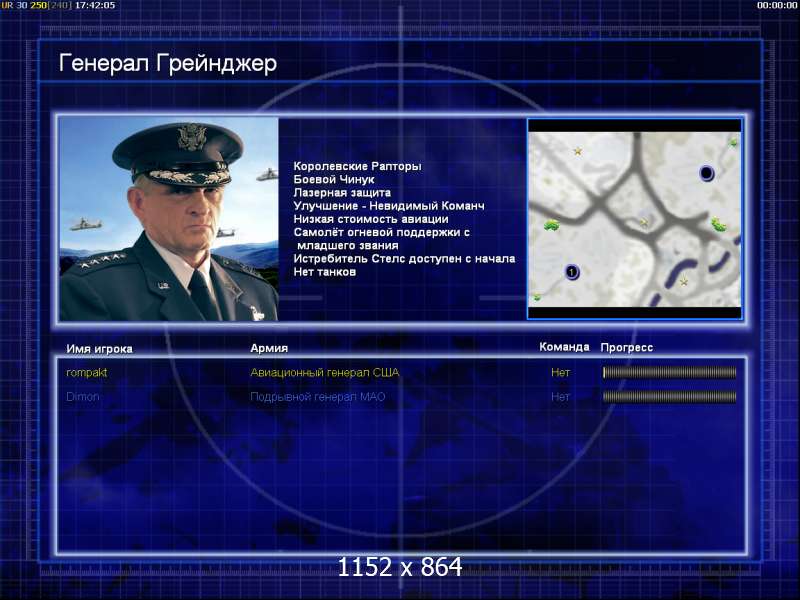Click the title 'Генерал Грейнджер'

click(x=168, y=64)
